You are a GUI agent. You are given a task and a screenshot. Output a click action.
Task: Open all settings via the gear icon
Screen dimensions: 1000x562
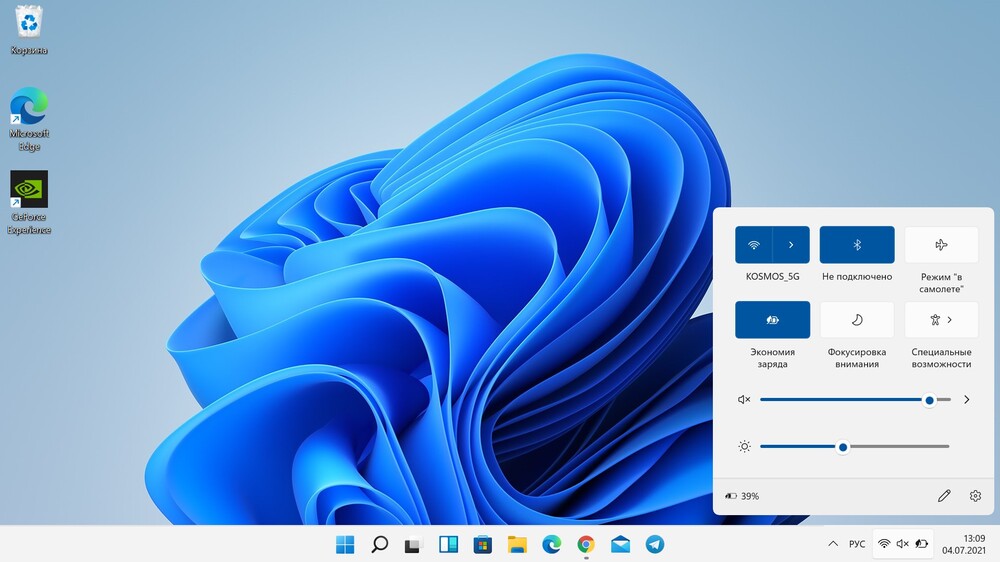tap(975, 496)
